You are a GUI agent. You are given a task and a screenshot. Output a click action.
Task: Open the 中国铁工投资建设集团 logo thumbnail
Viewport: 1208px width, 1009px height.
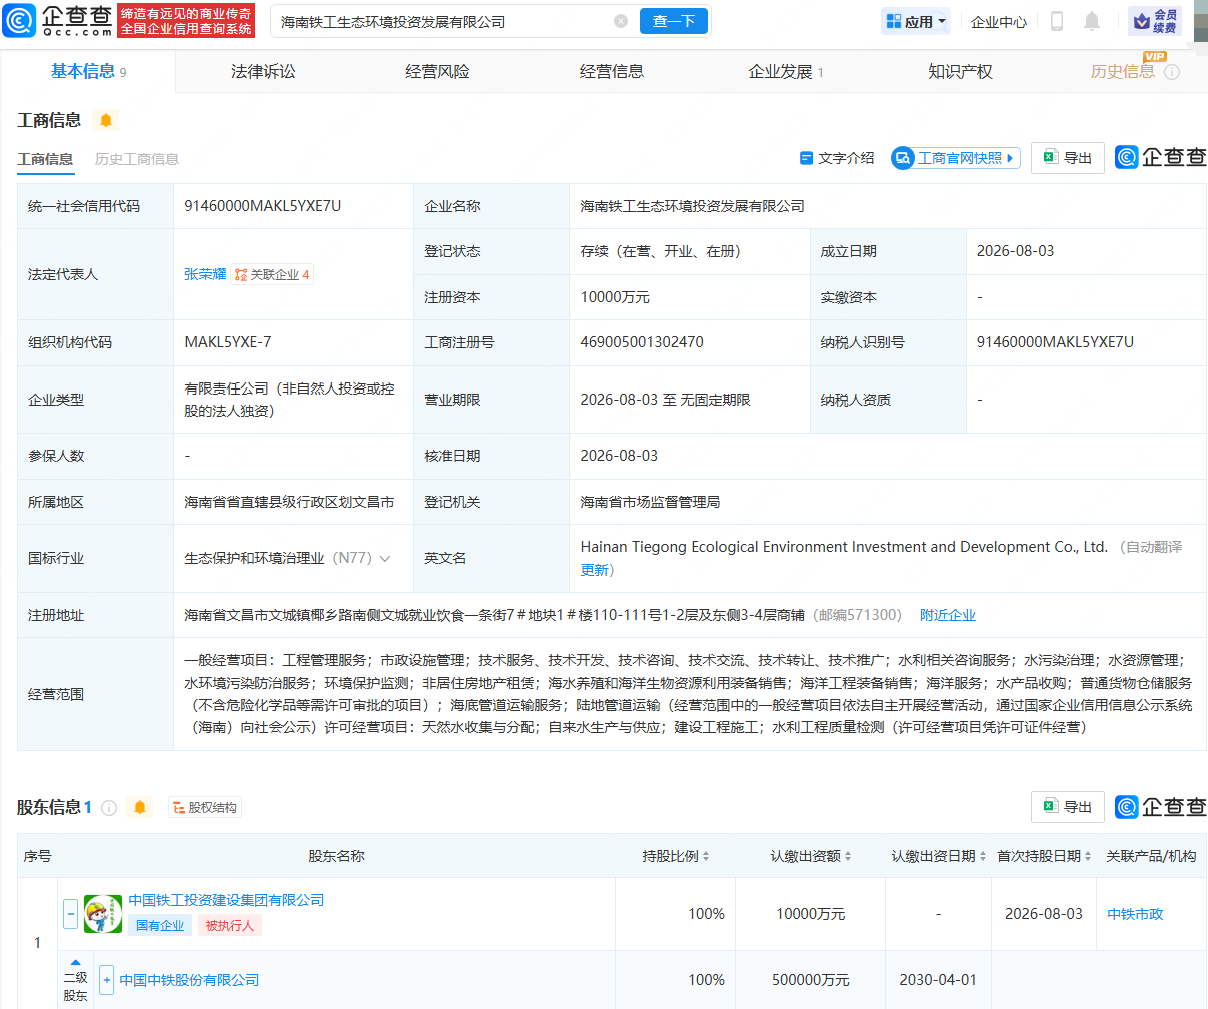click(103, 914)
